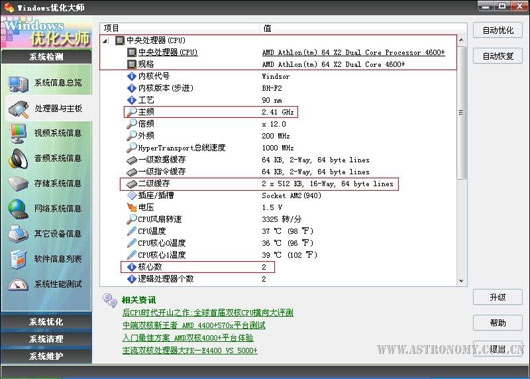This screenshot has height=379, width=530.
Task: Open 音频系统信息 speaker icon
Action: 18,159
